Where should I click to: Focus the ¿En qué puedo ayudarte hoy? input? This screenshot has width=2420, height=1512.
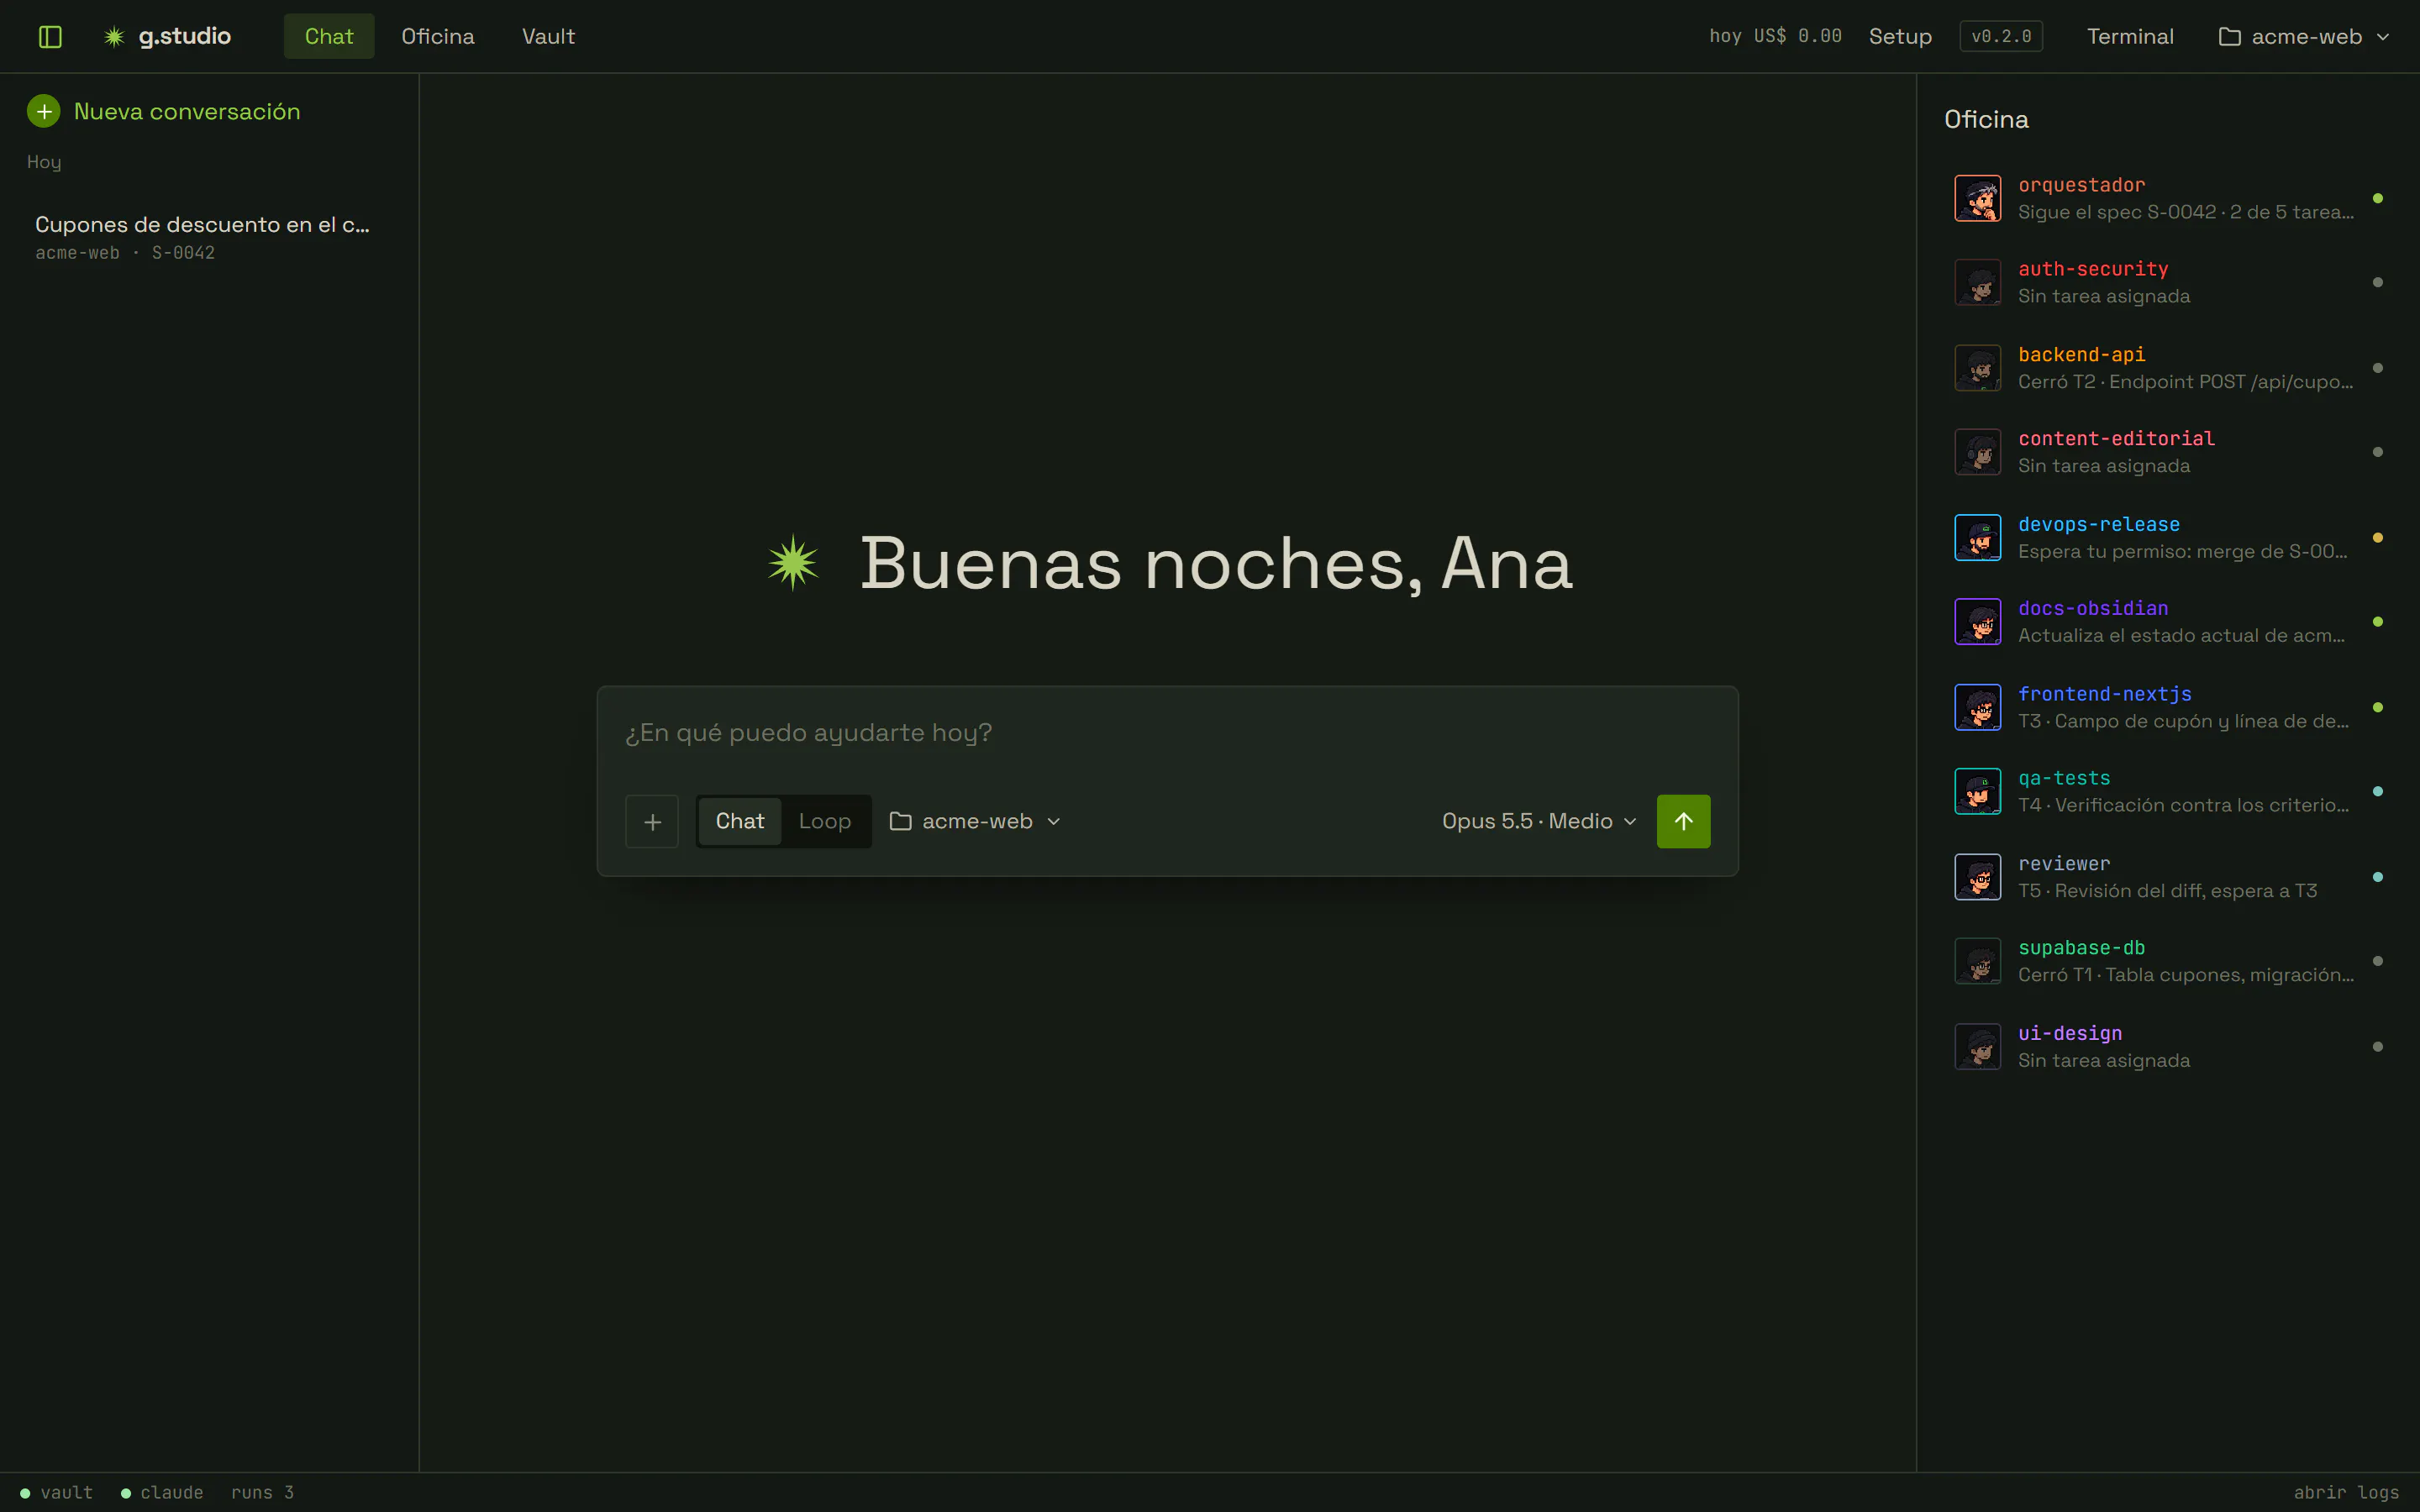point(1167,733)
